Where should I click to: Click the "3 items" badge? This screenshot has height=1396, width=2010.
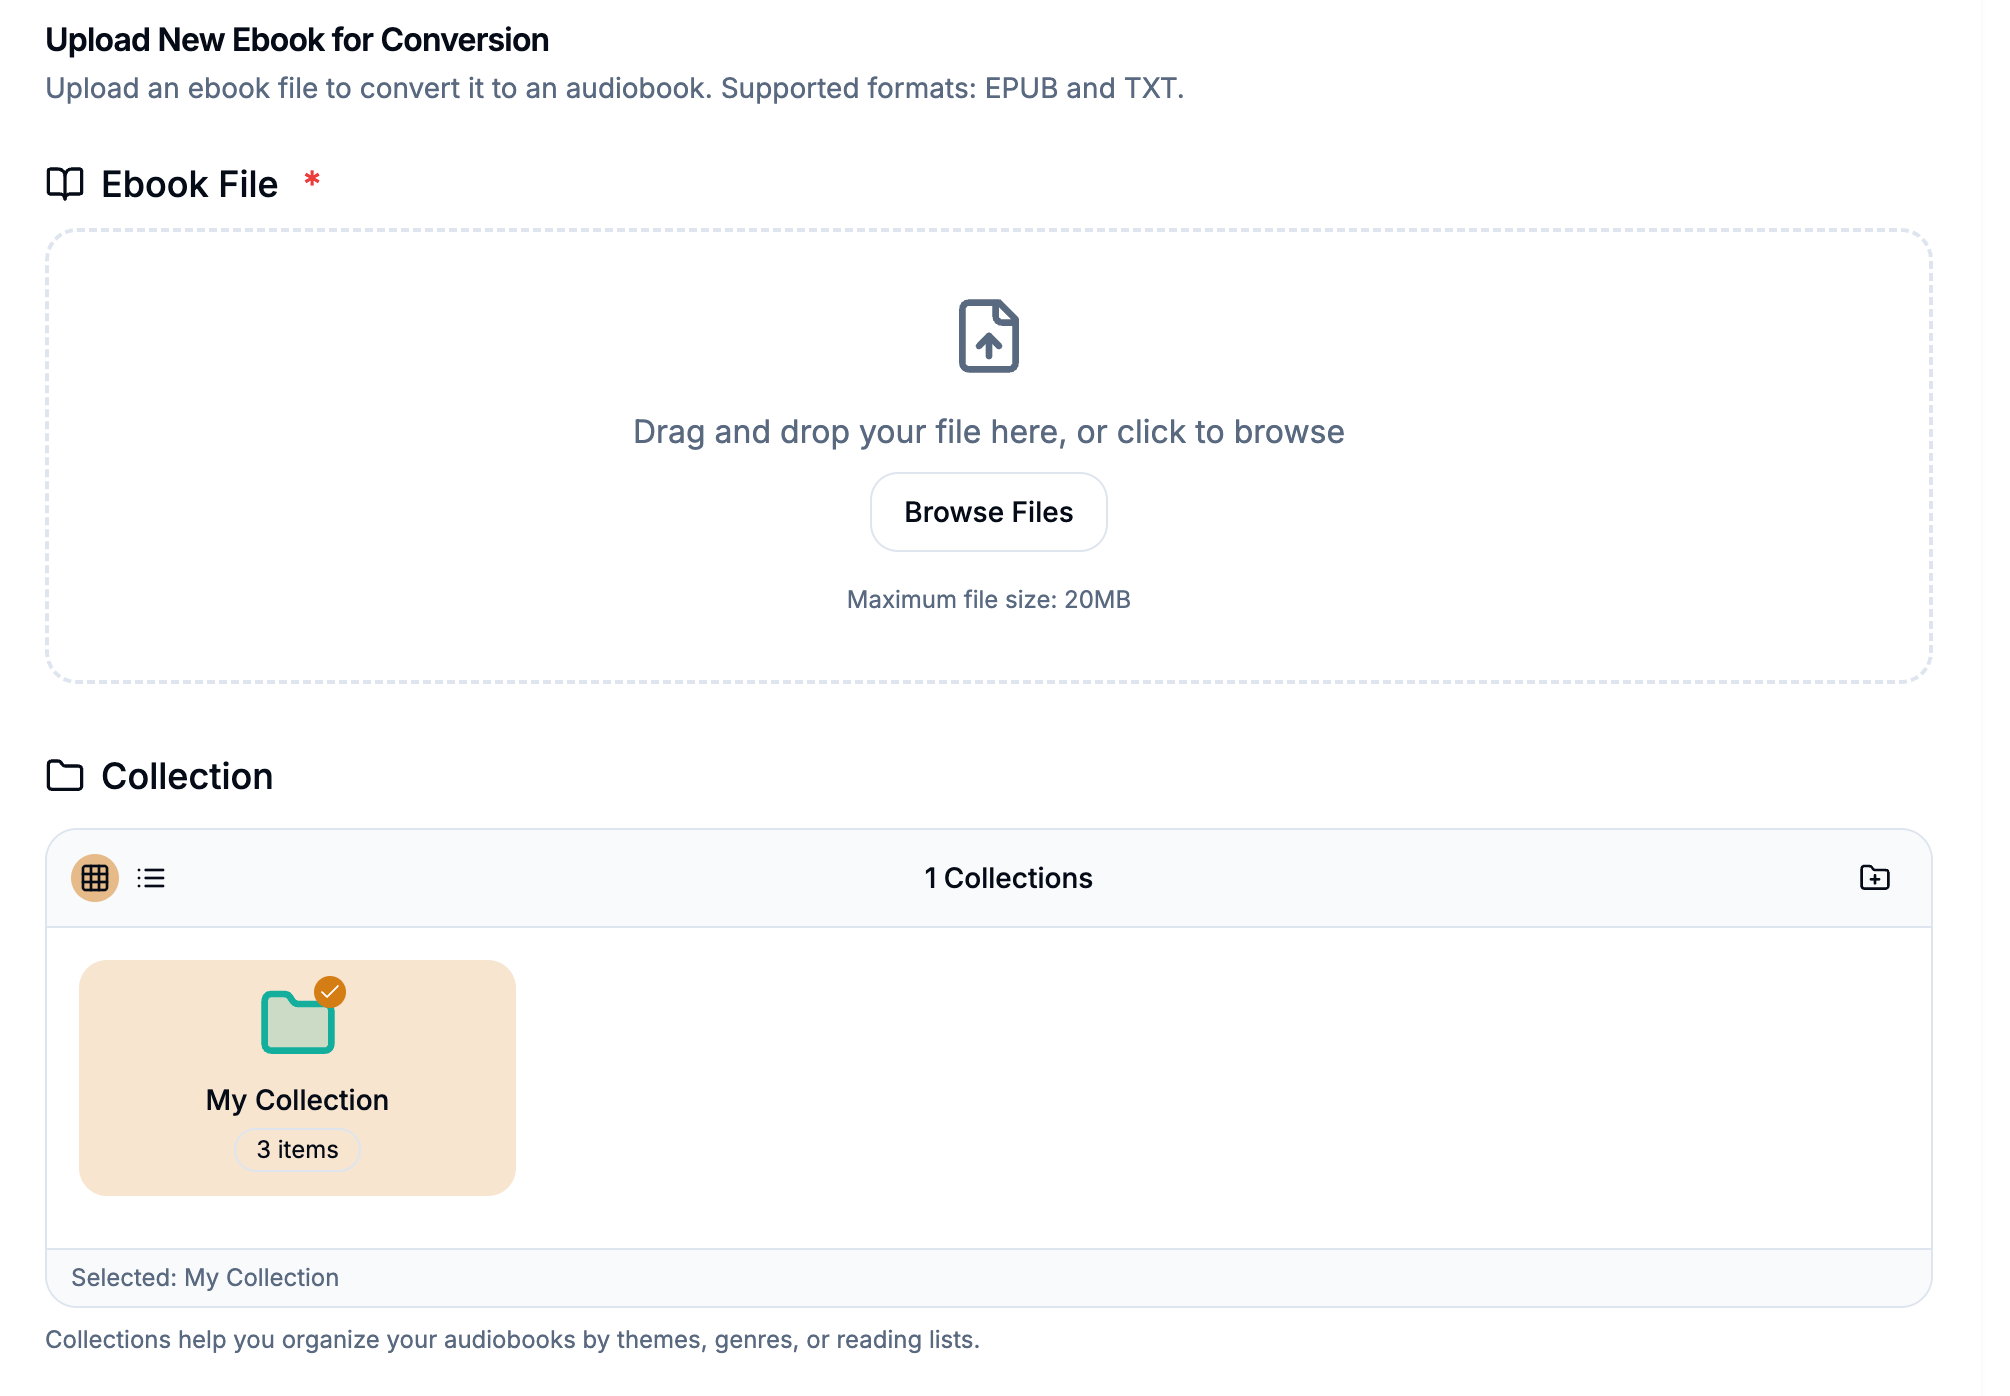[297, 1150]
